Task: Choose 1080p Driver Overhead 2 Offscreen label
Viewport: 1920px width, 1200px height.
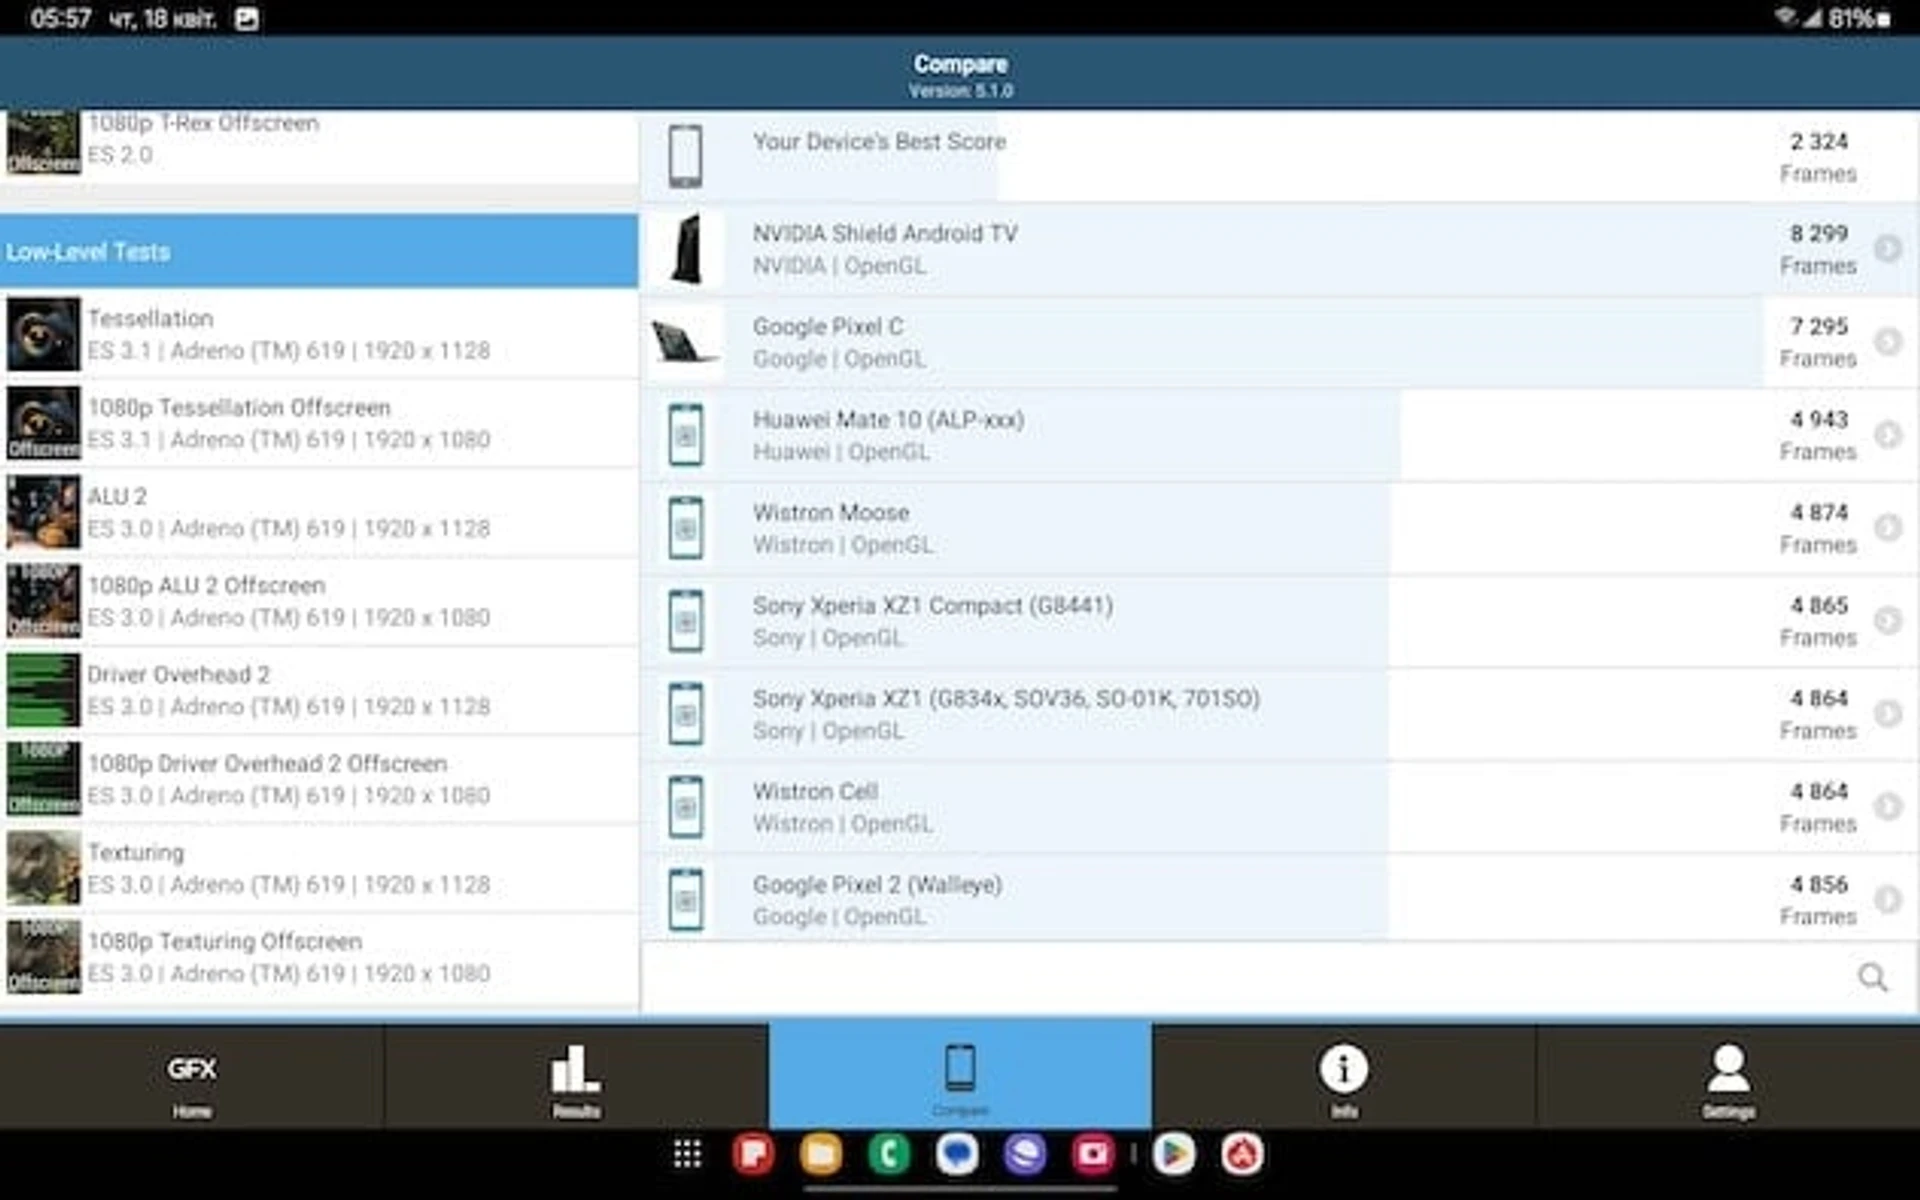Action: 267,763
